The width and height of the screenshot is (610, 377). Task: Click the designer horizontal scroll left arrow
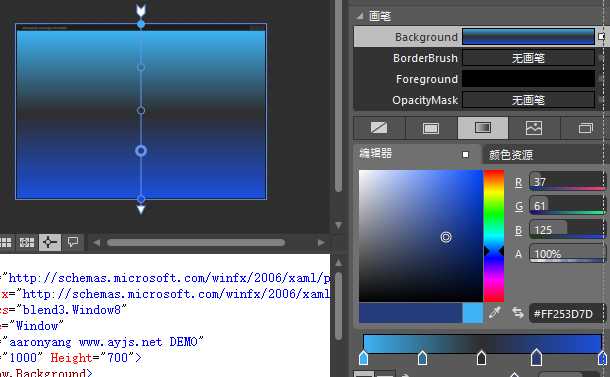click(x=96, y=243)
